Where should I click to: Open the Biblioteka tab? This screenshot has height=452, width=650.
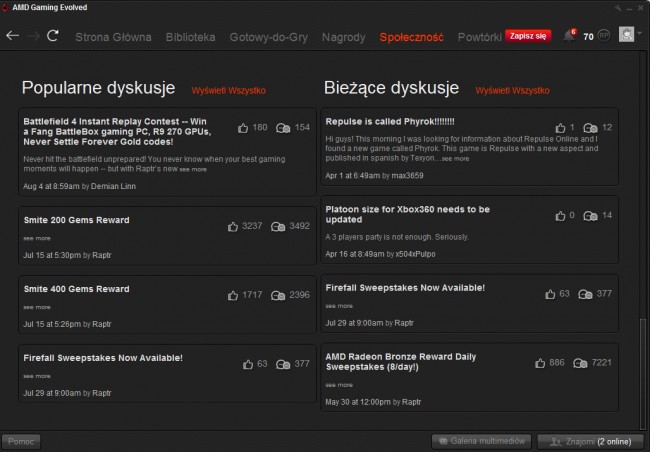coord(190,37)
